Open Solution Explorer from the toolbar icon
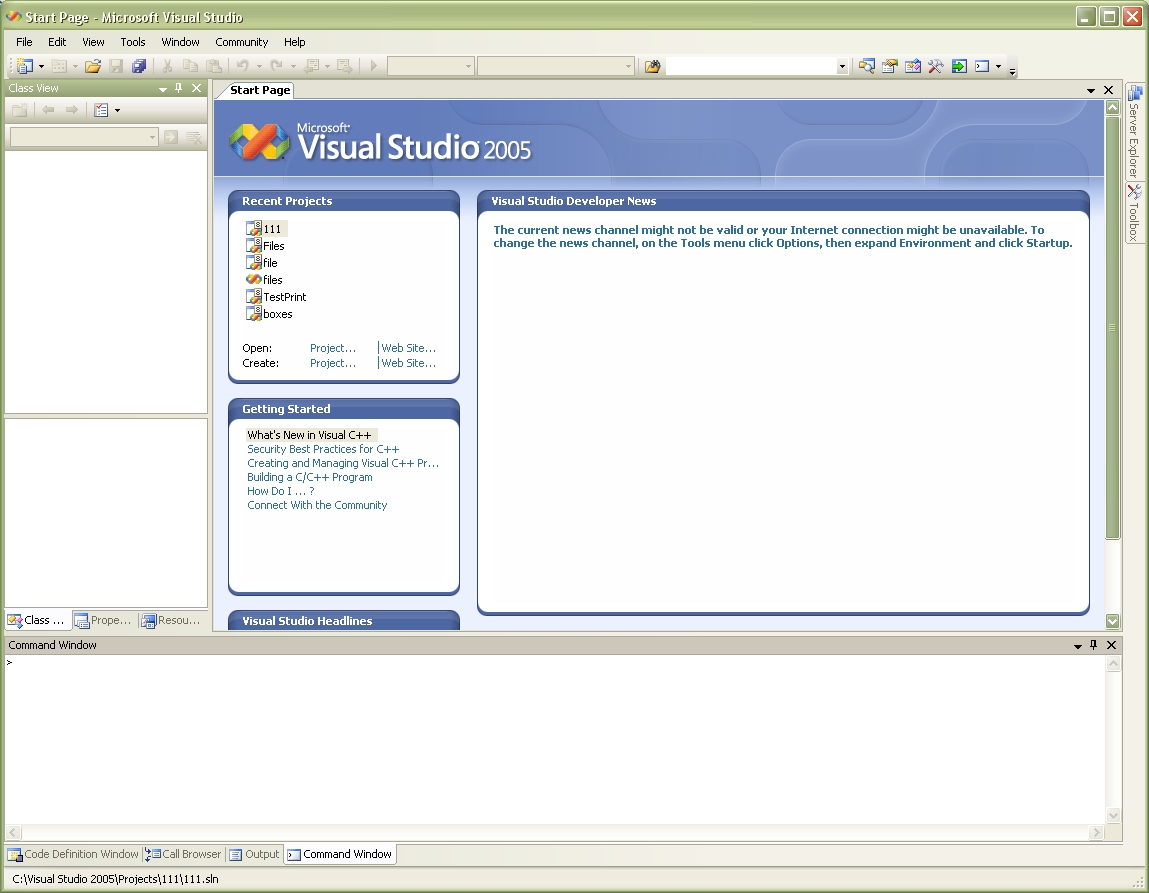The image size is (1149, 893). [866, 66]
